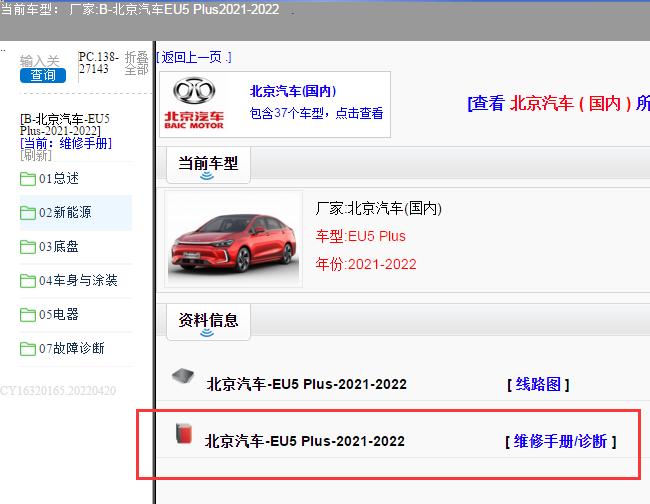650x504 pixels.
Task: Click the PC.138-27143 code text
Action: click(99, 63)
